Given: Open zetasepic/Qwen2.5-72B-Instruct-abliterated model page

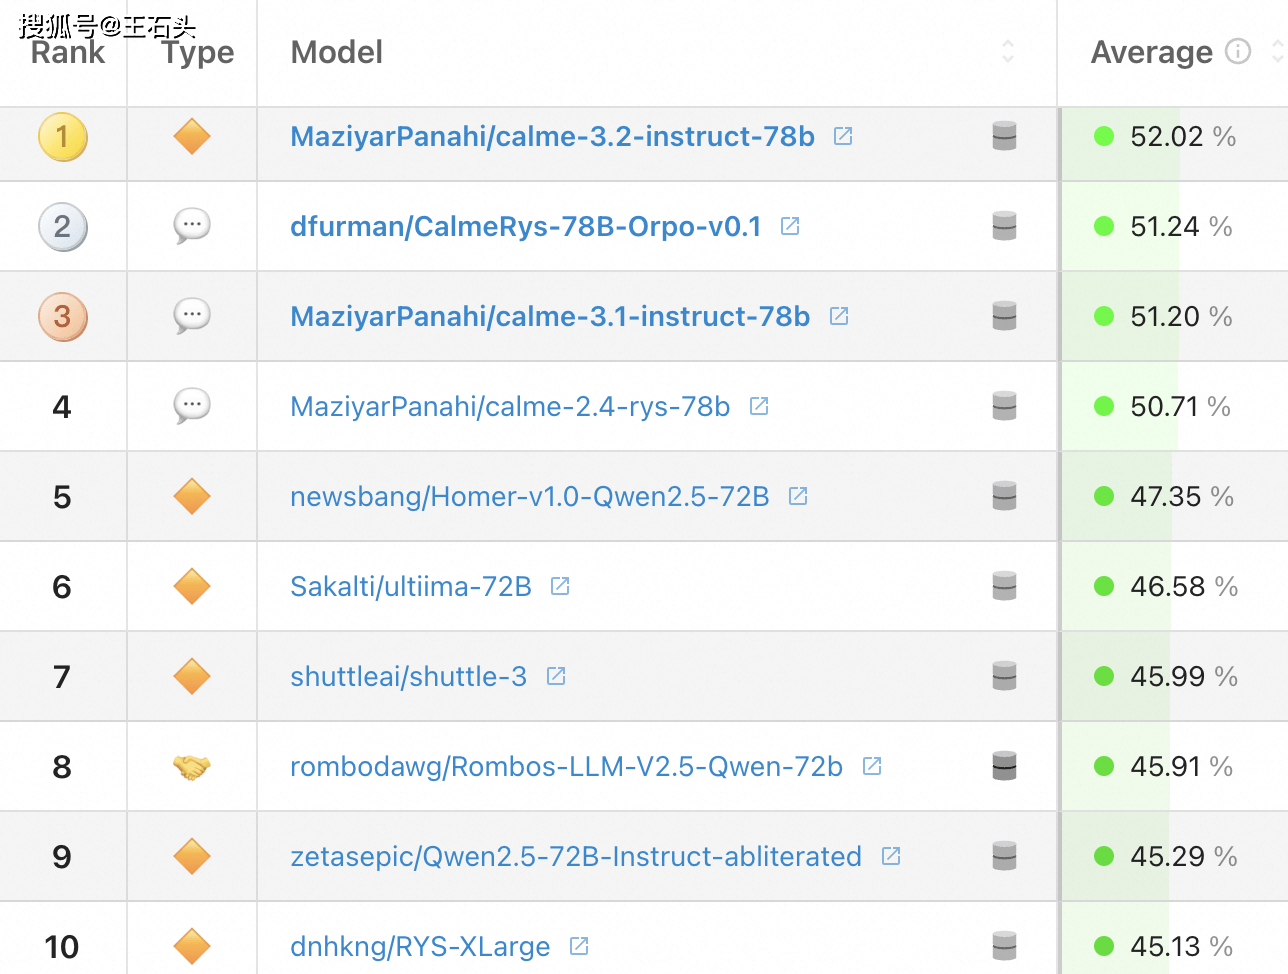Looking at the screenshot, I should [x=576, y=856].
